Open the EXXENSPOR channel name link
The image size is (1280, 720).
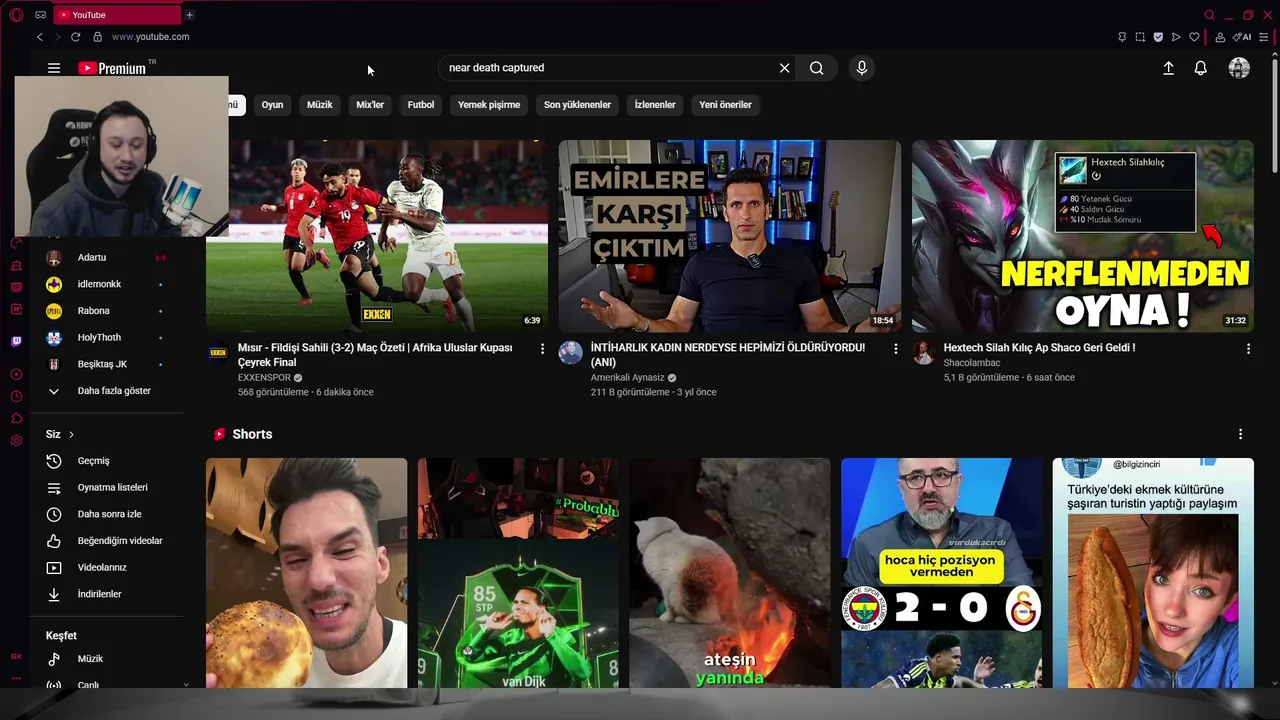coord(264,378)
